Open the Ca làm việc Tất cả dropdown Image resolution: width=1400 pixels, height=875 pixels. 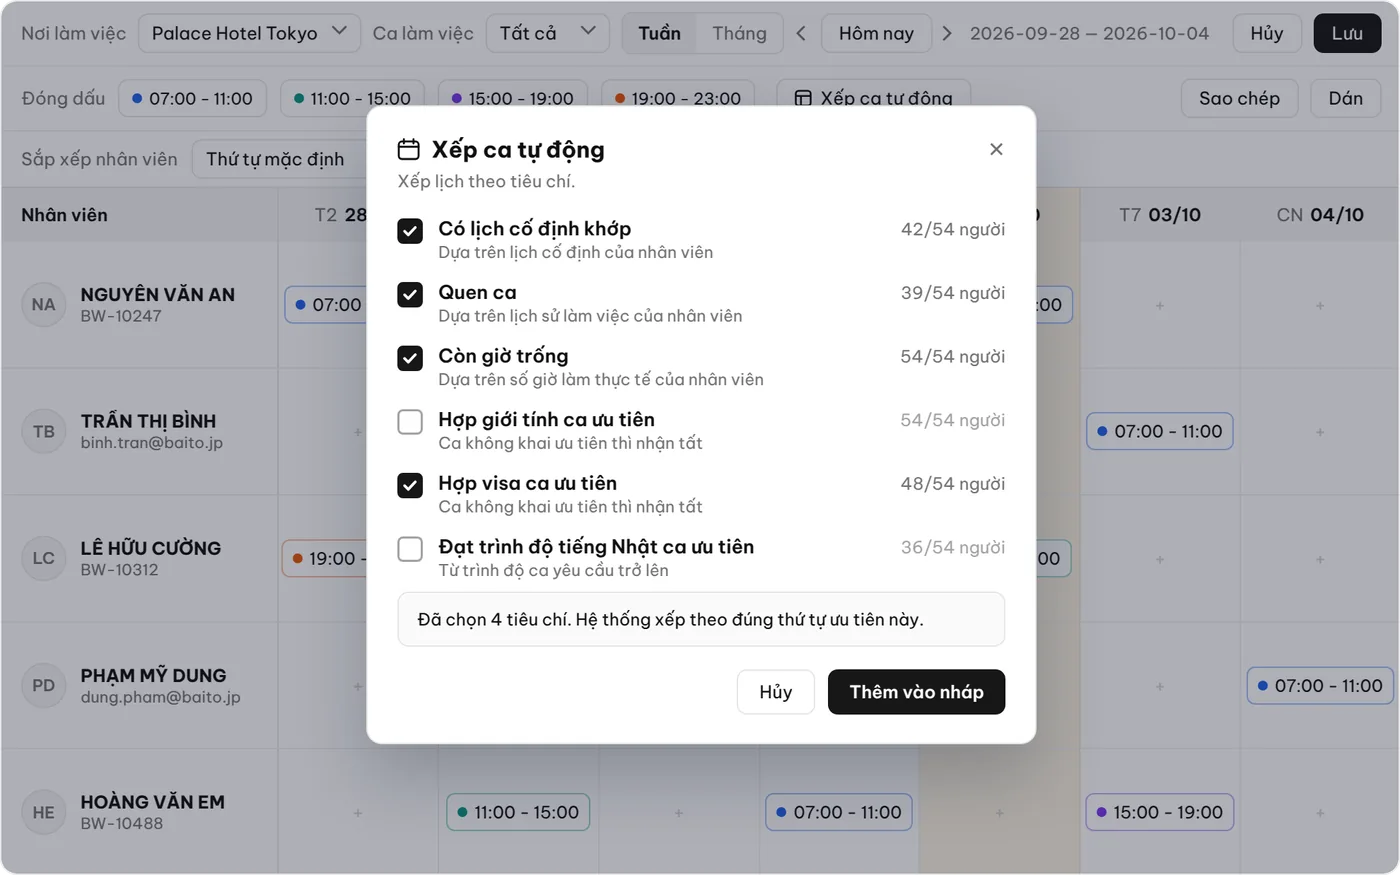point(547,33)
